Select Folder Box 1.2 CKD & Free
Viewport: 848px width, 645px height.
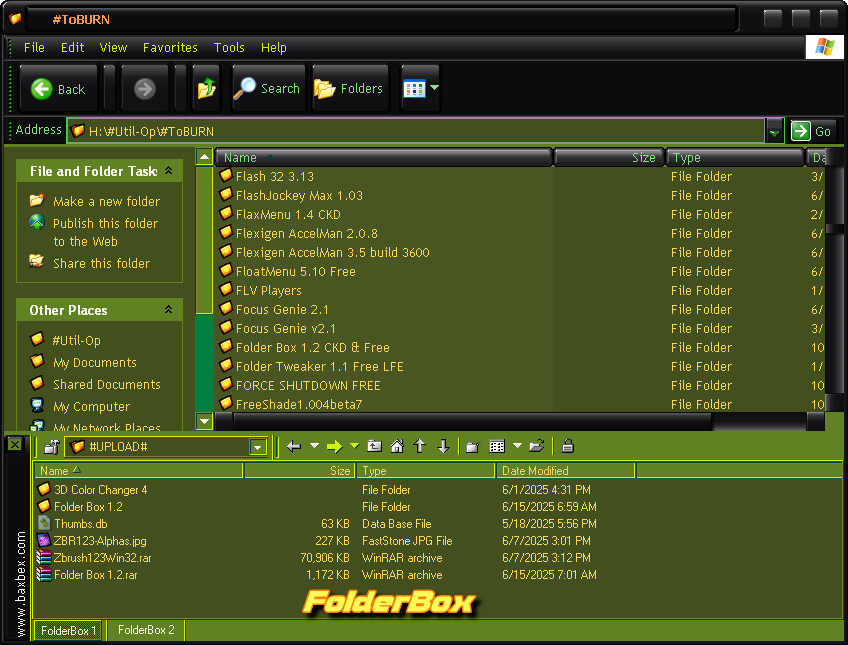(x=313, y=347)
